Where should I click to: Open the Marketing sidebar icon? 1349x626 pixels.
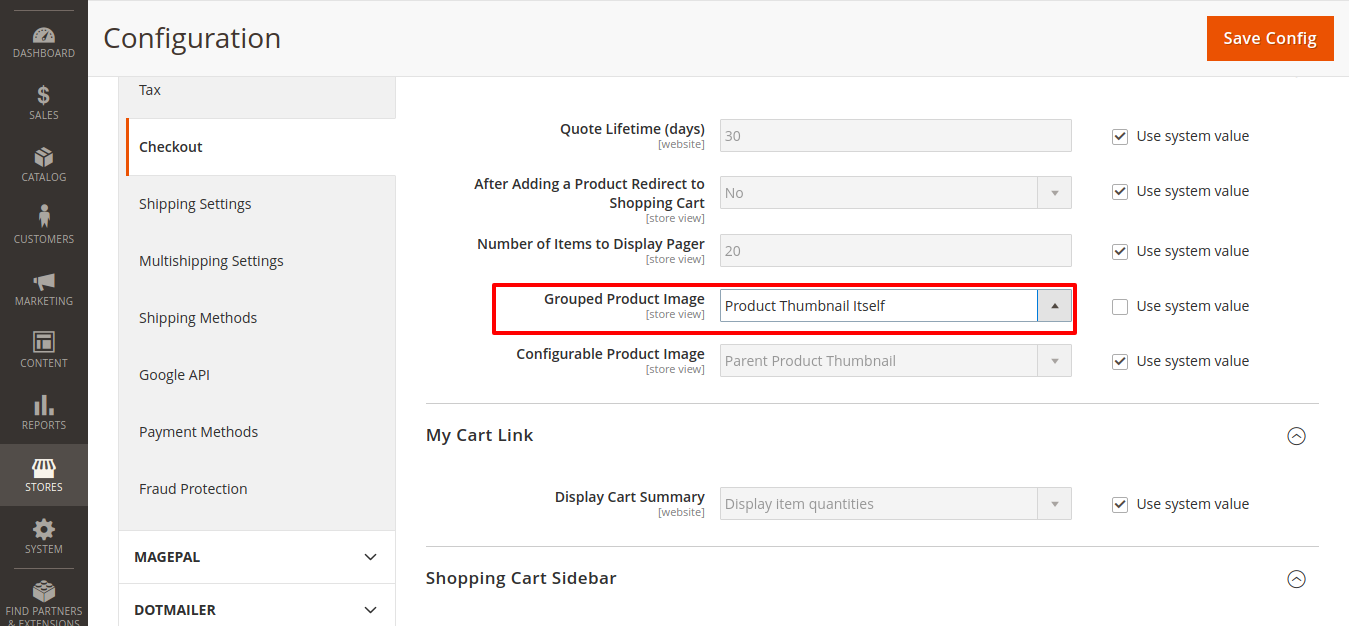click(43, 287)
